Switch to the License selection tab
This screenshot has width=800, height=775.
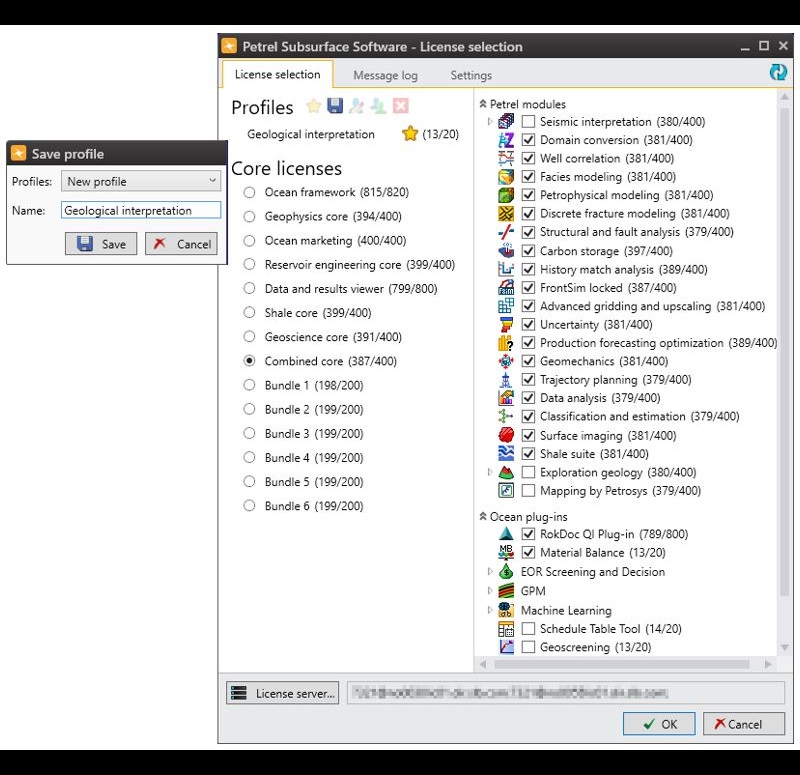click(278, 74)
